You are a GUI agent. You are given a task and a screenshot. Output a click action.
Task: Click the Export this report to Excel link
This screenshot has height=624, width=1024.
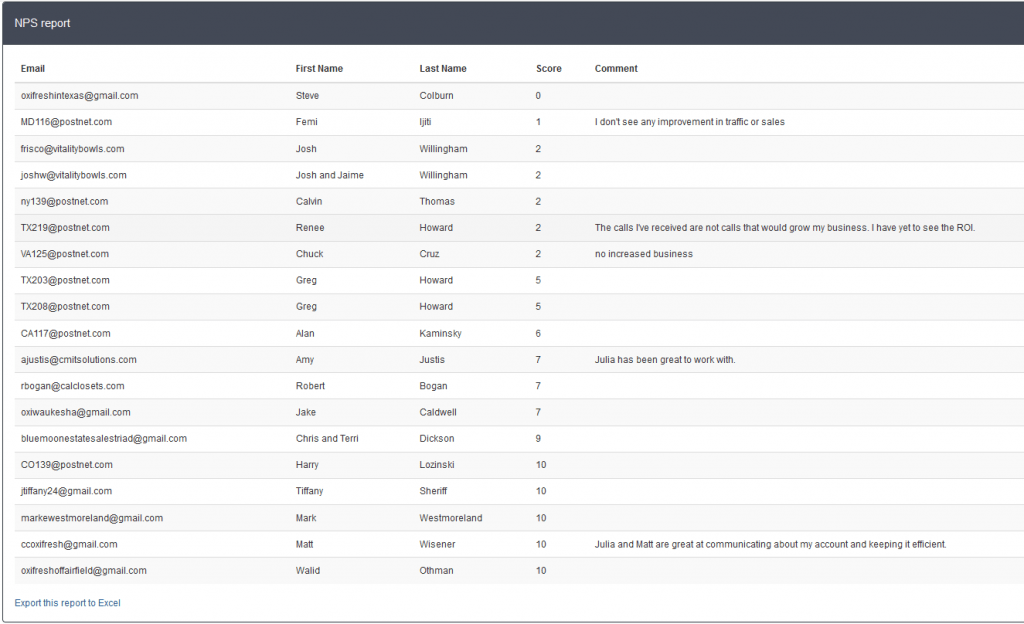(x=67, y=603)
